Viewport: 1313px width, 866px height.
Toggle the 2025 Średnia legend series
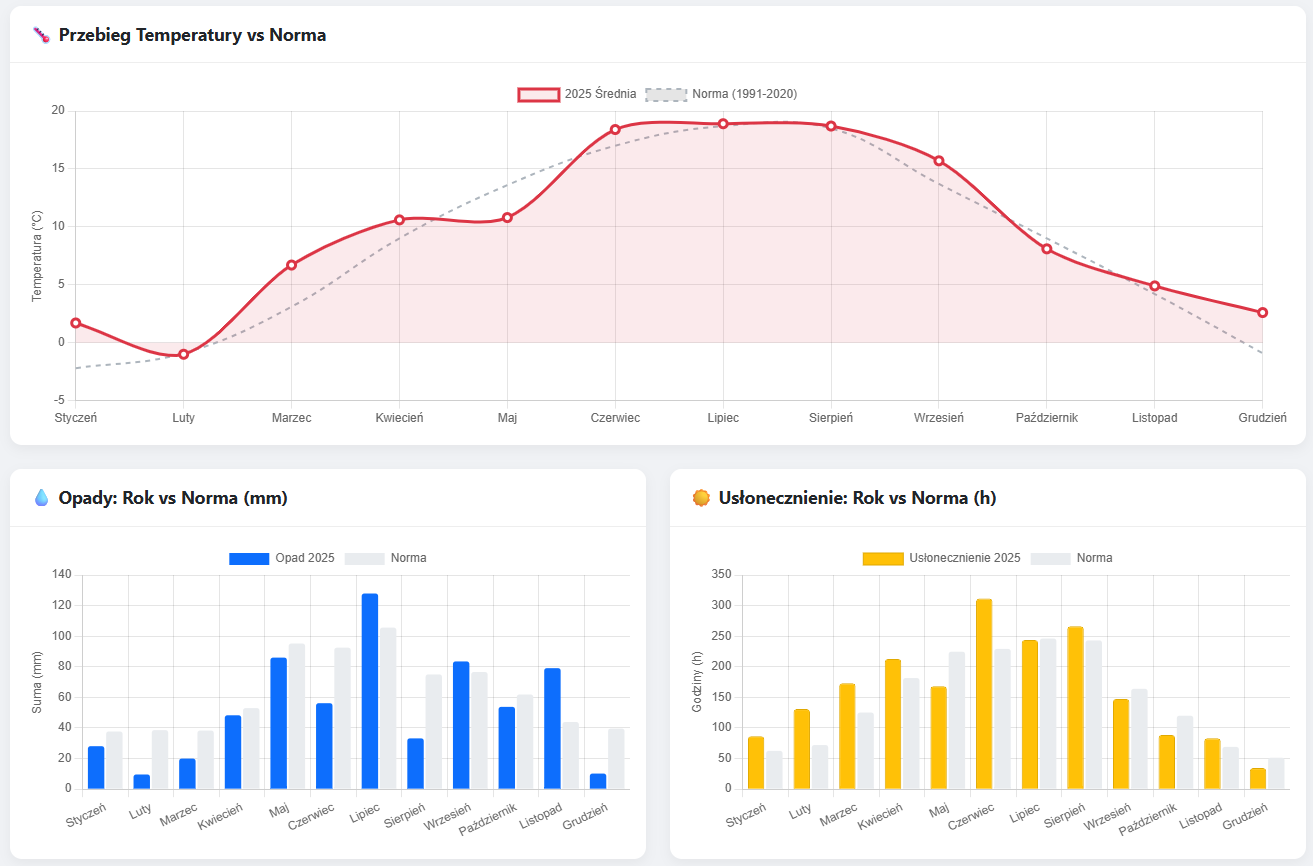pyautogui.click(x=600, y=94)
